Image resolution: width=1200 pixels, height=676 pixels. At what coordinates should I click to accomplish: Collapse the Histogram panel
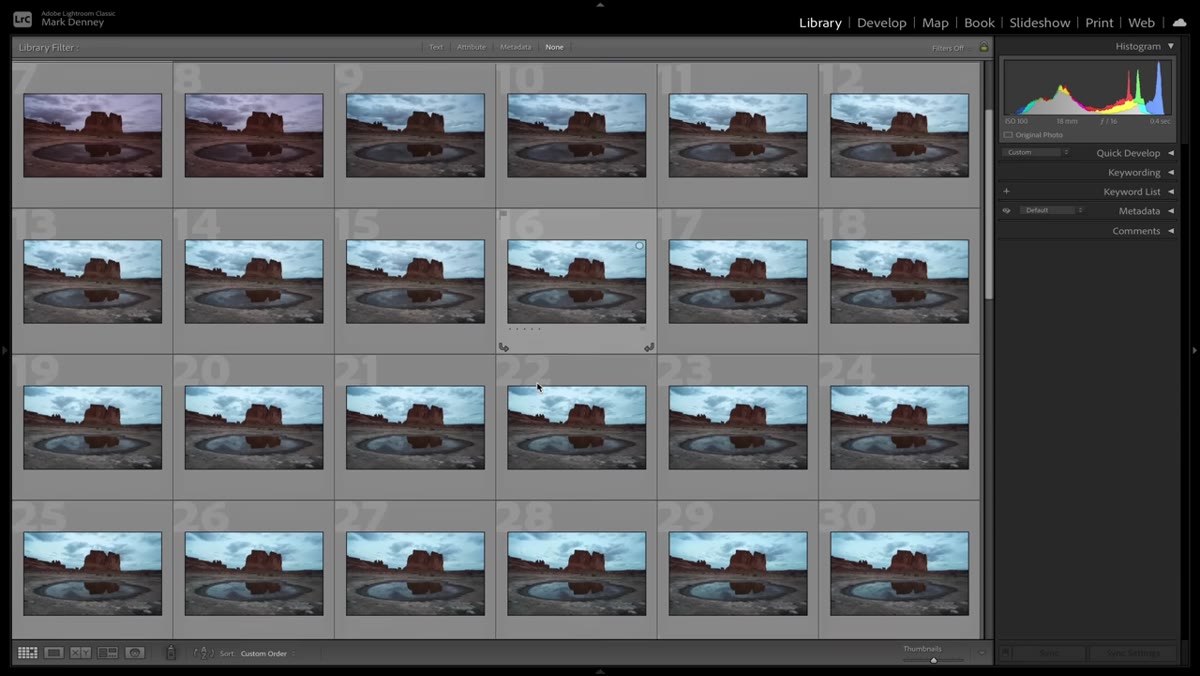click(1171, 46)
